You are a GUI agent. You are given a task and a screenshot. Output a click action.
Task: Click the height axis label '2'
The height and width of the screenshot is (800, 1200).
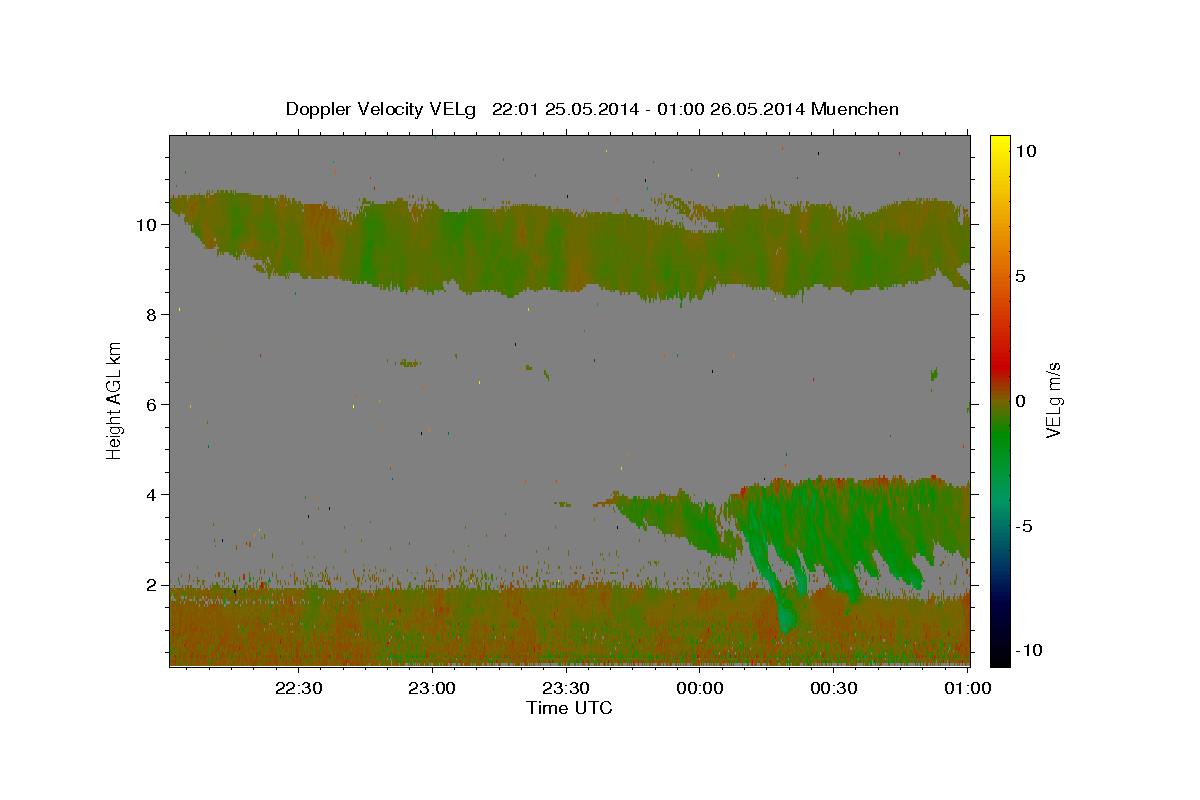(x=151, y=585)
